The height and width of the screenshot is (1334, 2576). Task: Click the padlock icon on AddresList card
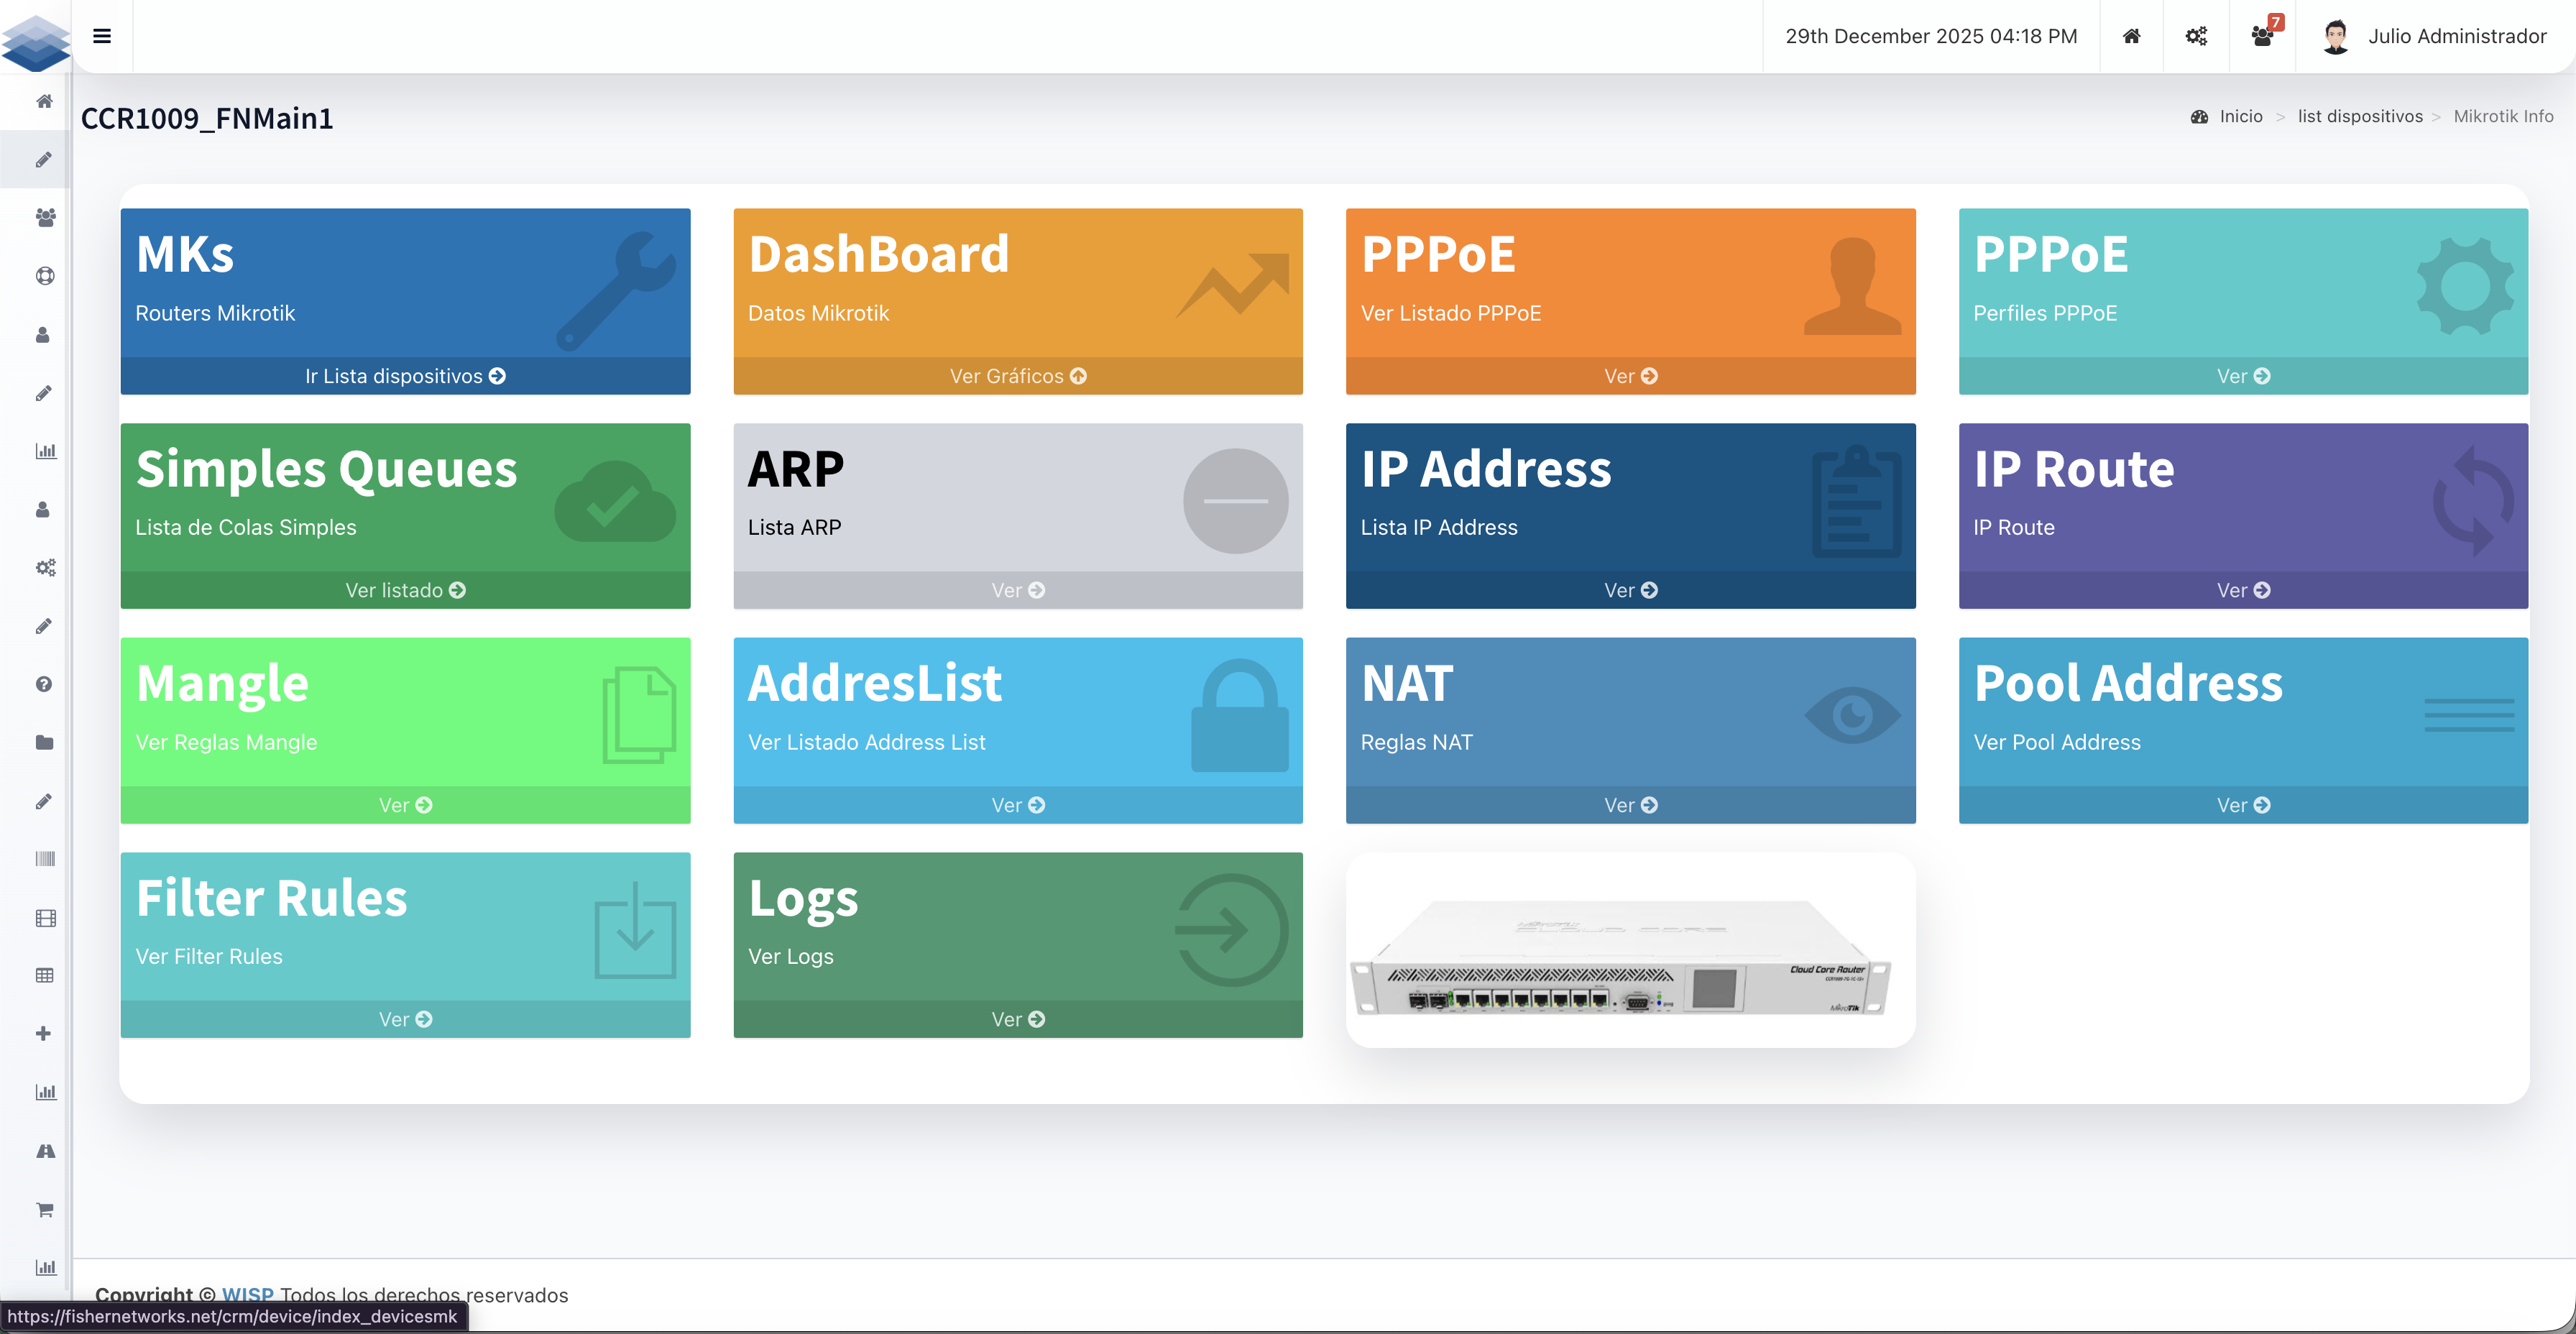point(1239,715)
